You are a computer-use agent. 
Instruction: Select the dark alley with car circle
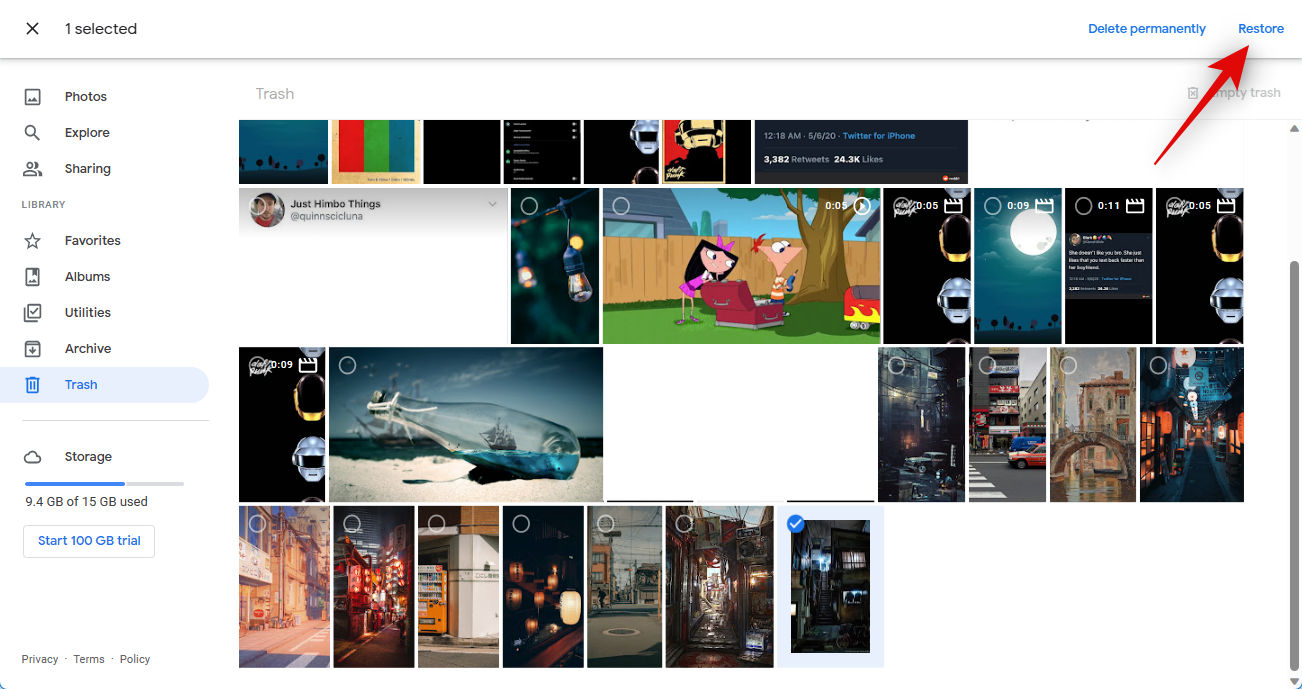click(896, 365)
